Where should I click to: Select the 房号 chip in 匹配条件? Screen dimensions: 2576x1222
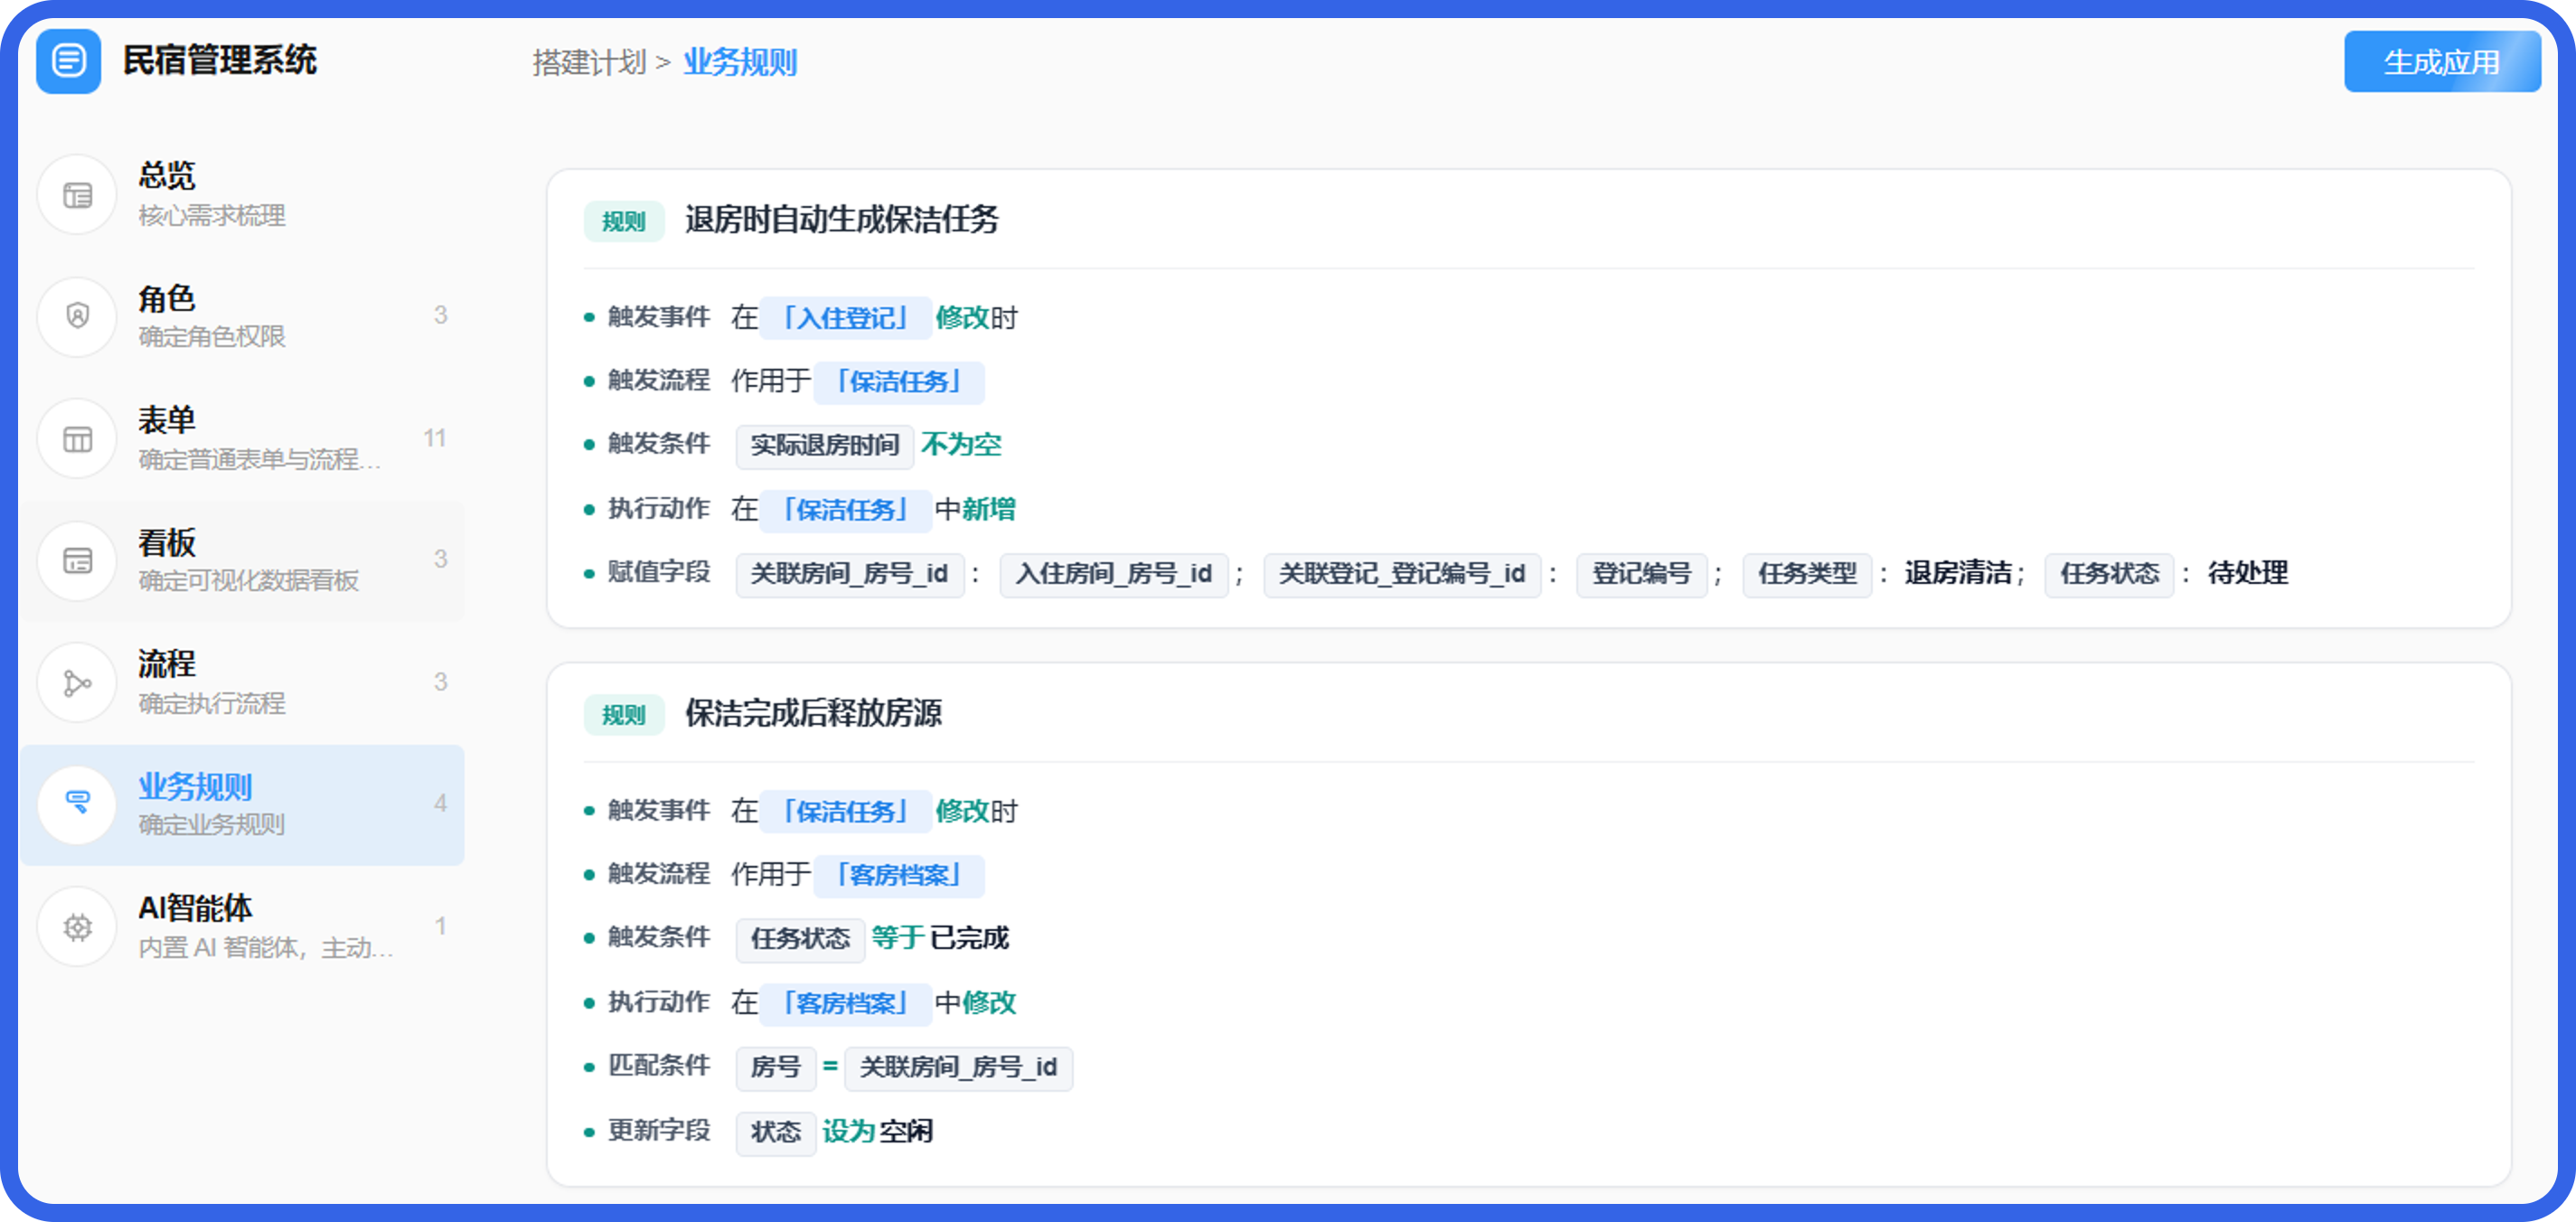776,1068
